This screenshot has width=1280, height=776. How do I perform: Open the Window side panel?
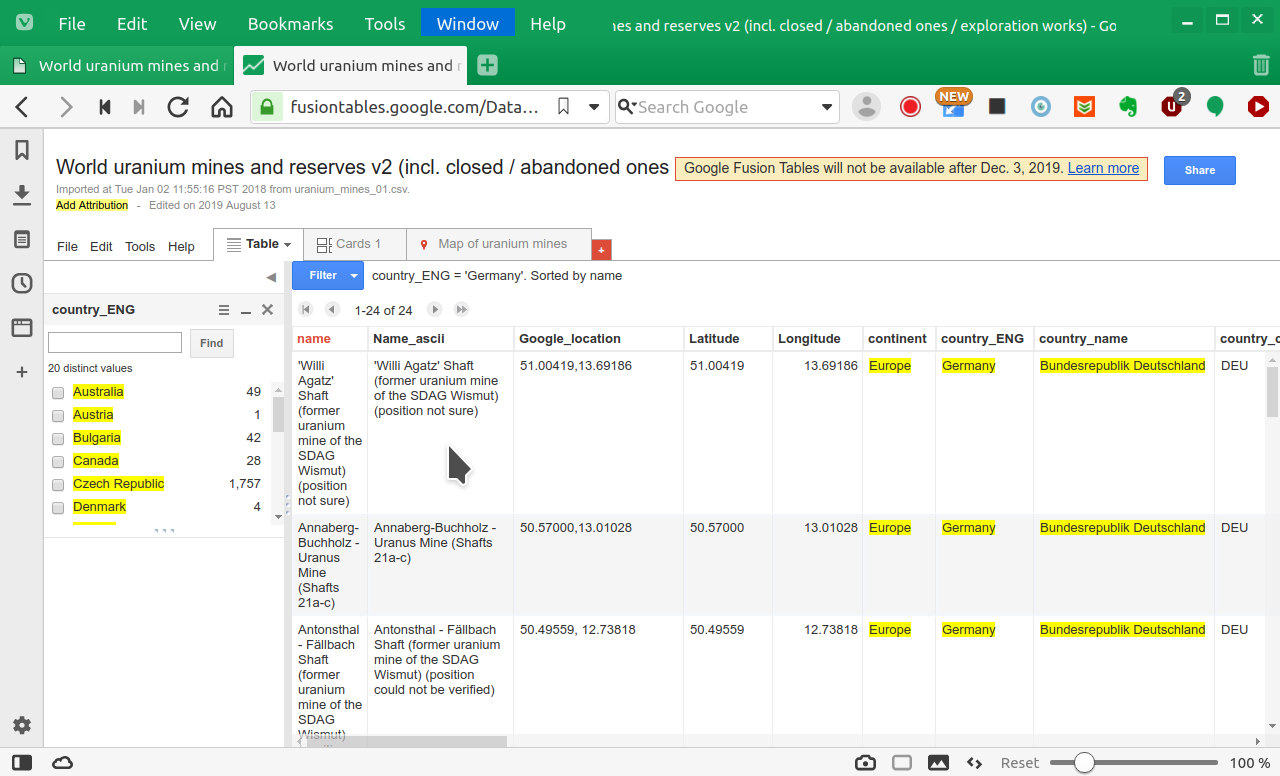coord(21,327)
